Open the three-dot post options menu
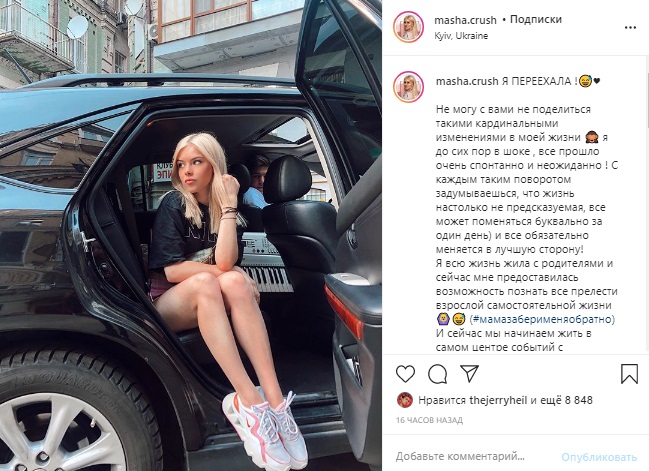Screen dimensions: 649x471 630,28
